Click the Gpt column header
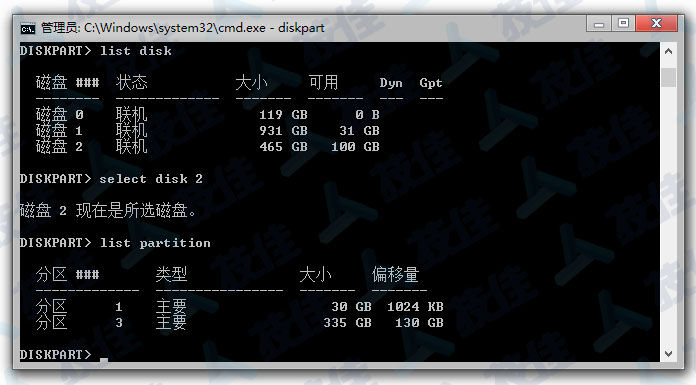696x385 pixels. tap(431, 83)
